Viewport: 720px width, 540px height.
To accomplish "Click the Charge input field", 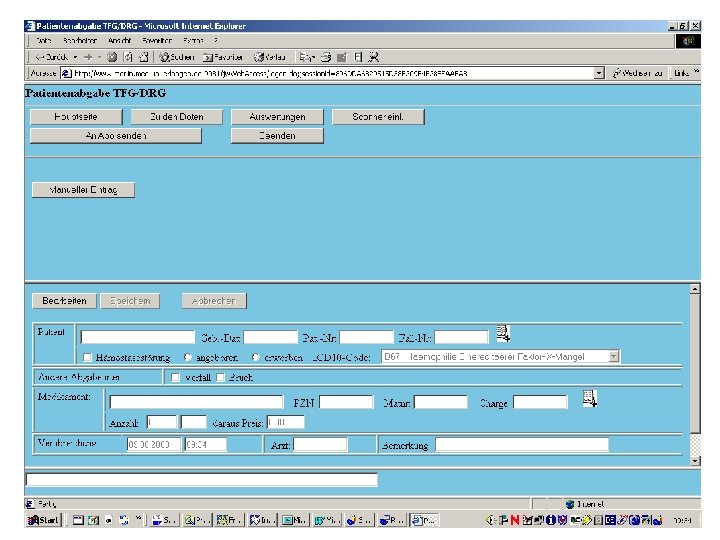I will [540, 402].
